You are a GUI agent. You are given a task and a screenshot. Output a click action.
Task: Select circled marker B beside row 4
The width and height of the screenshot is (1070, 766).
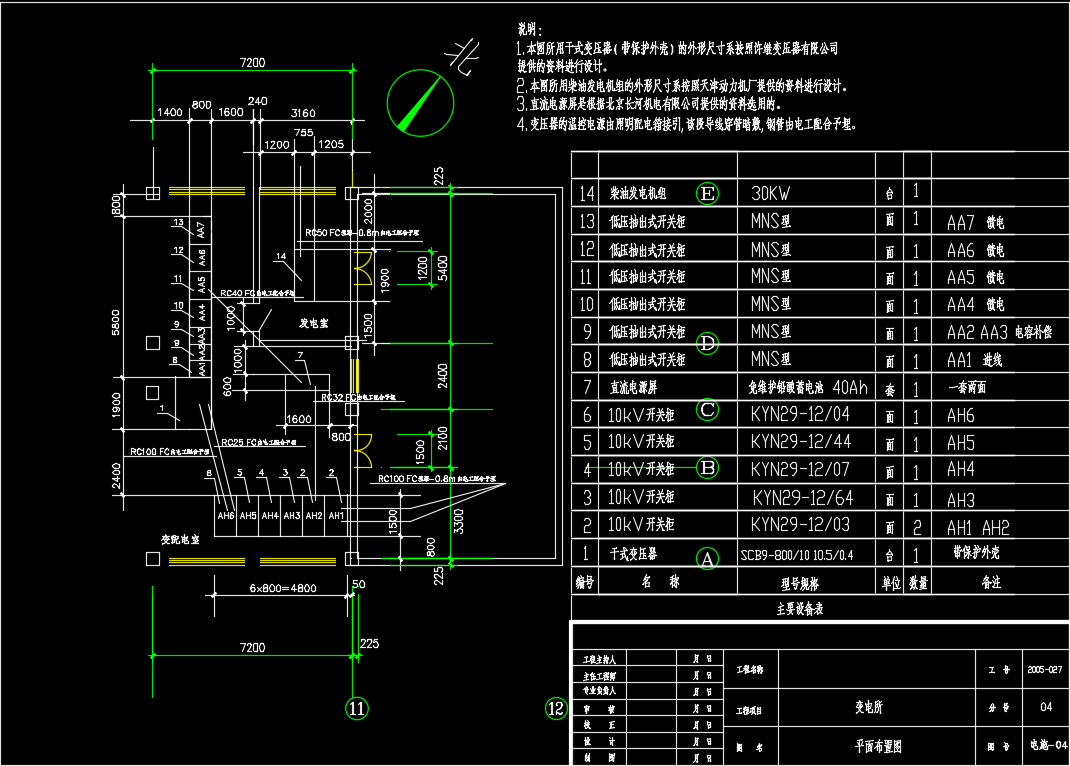[708, 468]
